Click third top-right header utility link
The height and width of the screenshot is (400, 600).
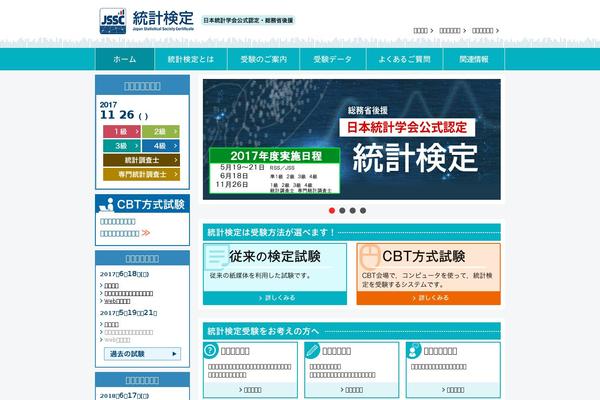[485, 31]
